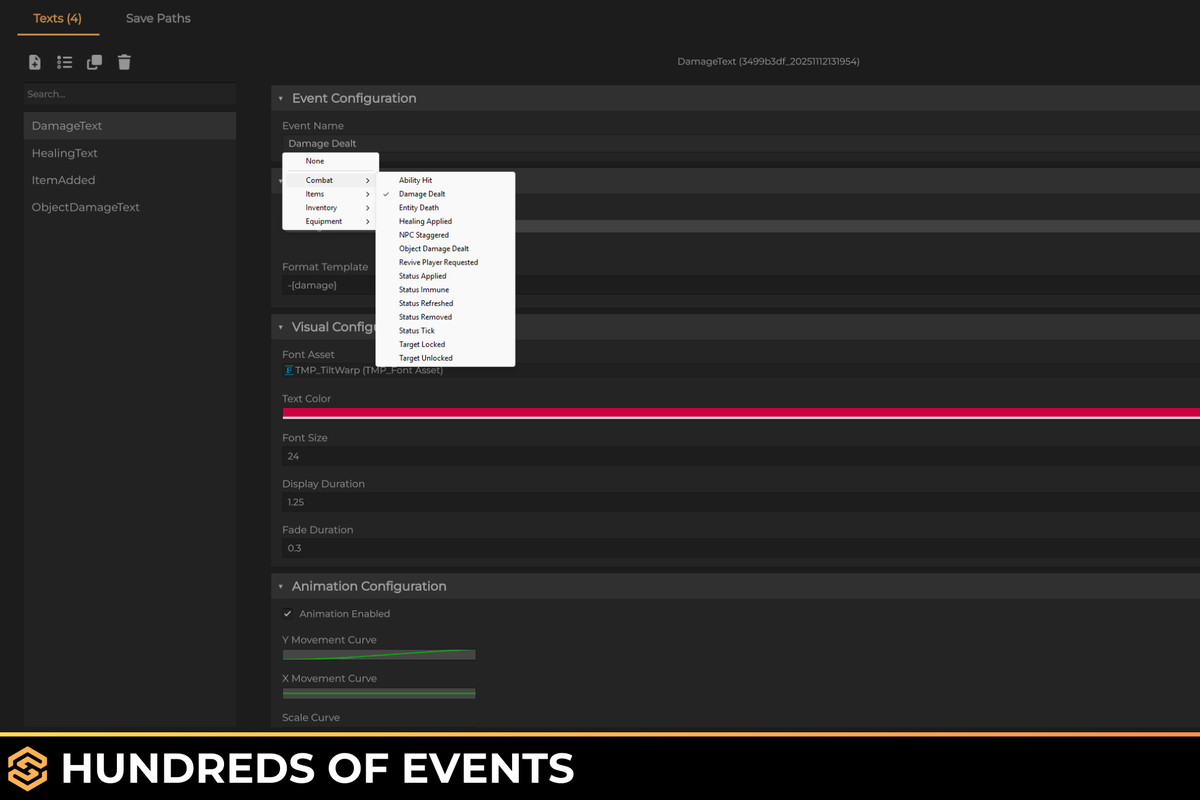Collapse the Animation Configuration section
This screenshot has width=1200, height=800.
pyautogui.click(x=278, y=586)
